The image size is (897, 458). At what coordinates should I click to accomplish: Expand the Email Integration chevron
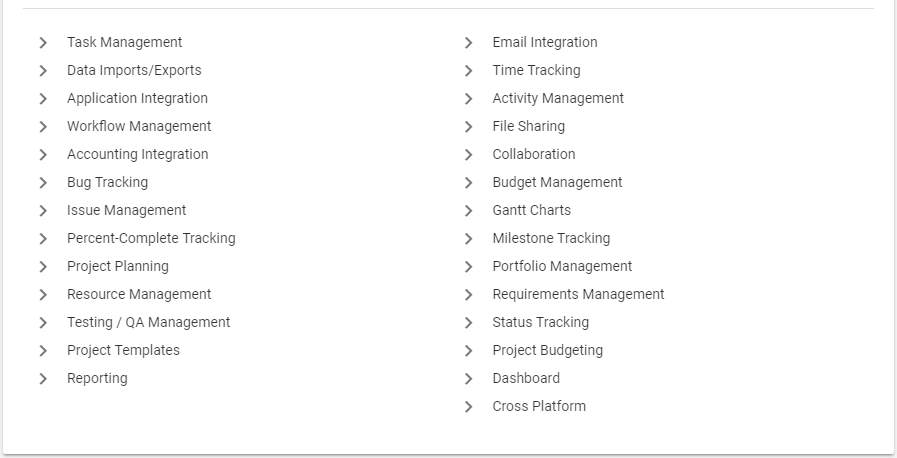click(469, 43)
